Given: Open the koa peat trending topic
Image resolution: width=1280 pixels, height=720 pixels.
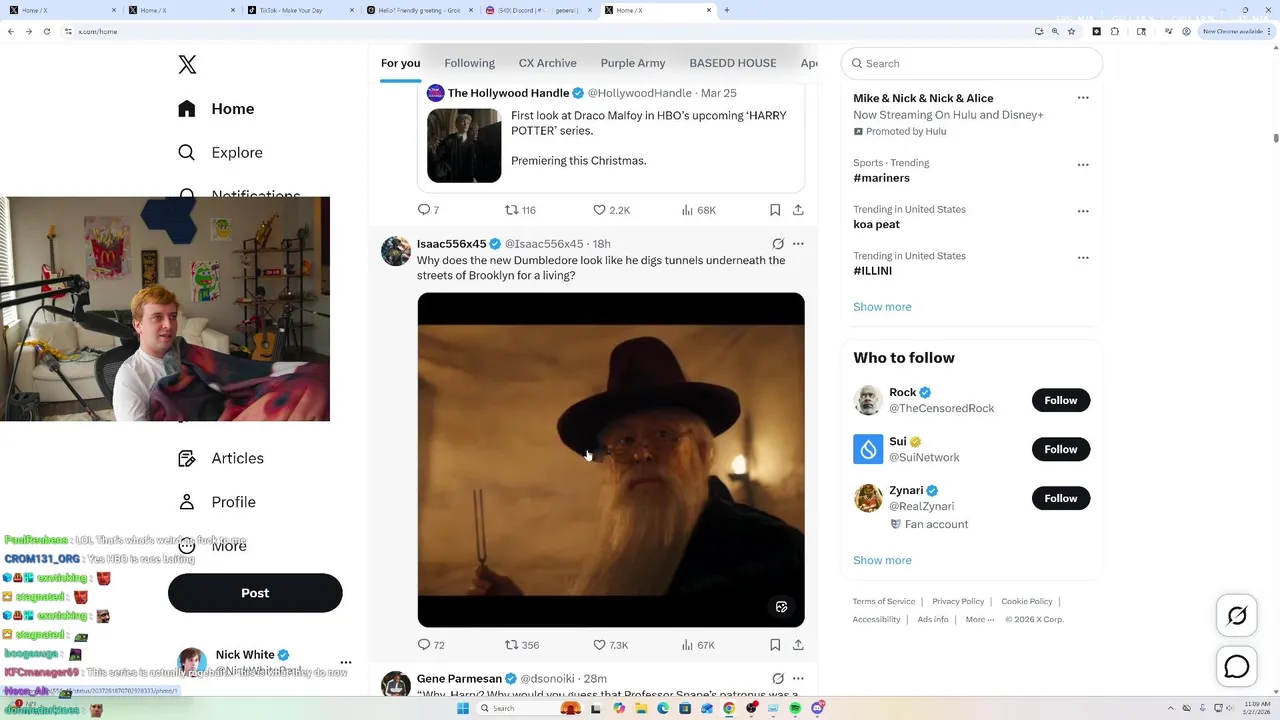Looking at the screenshot, I should point(876,225).
